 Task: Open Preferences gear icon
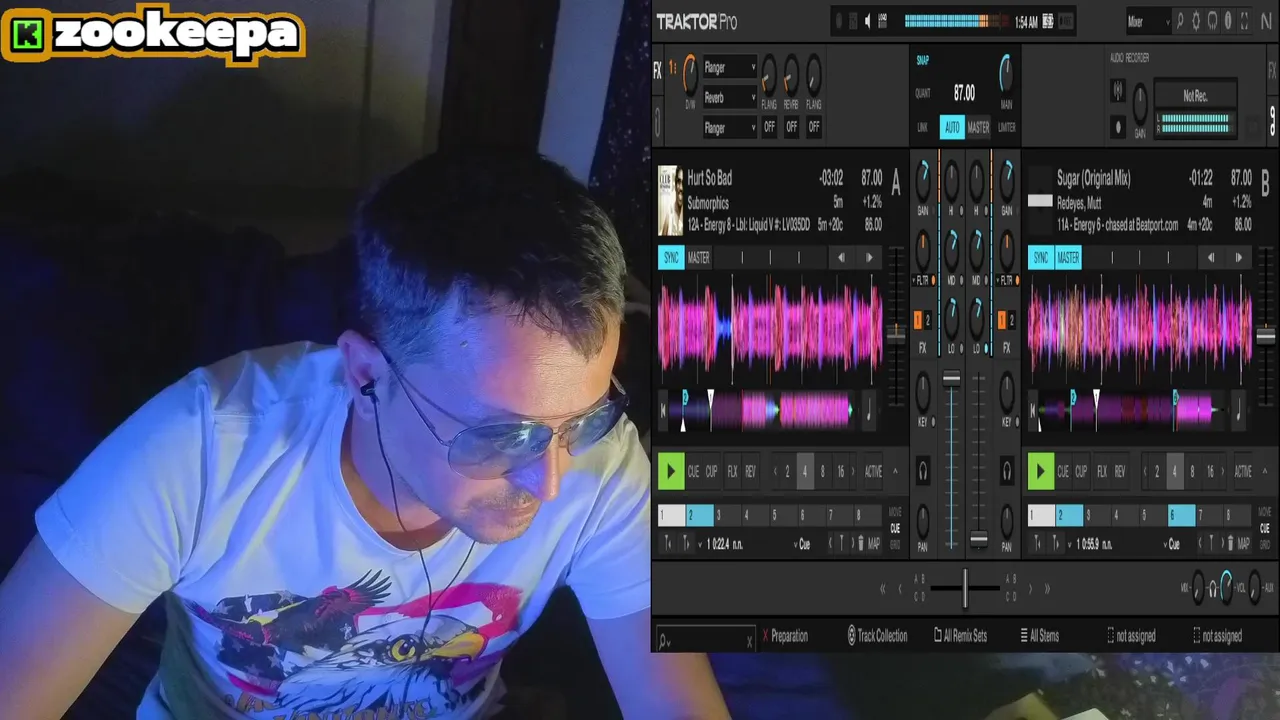point(1195,20)
